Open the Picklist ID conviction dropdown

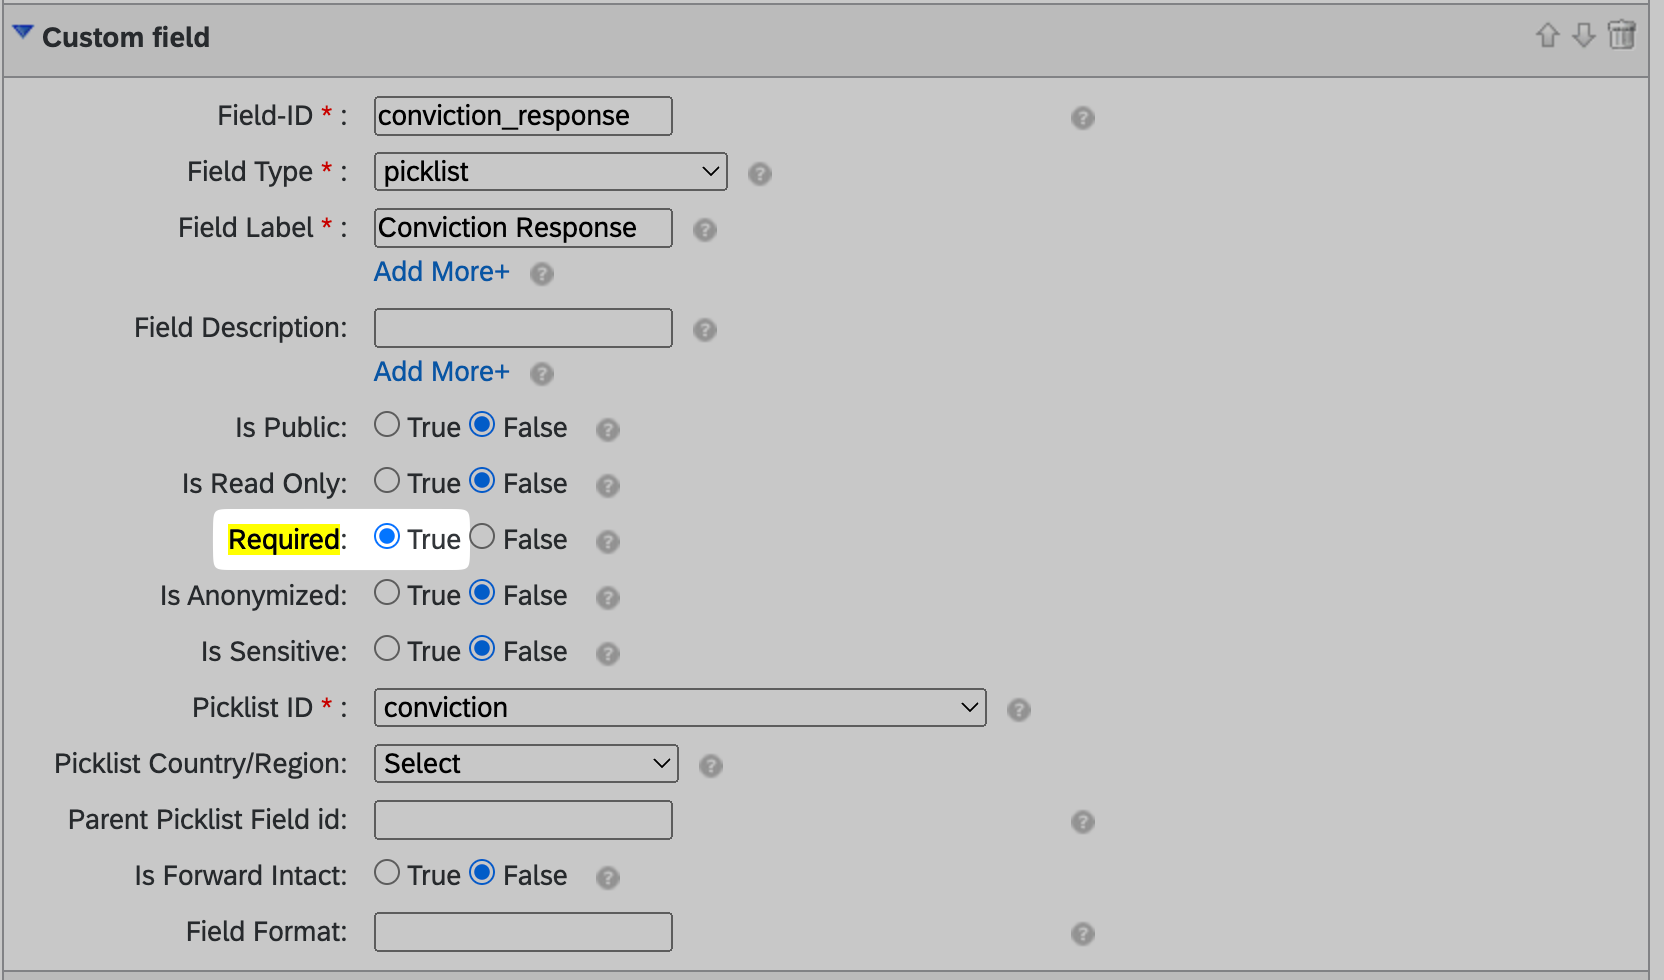[680, 708]
